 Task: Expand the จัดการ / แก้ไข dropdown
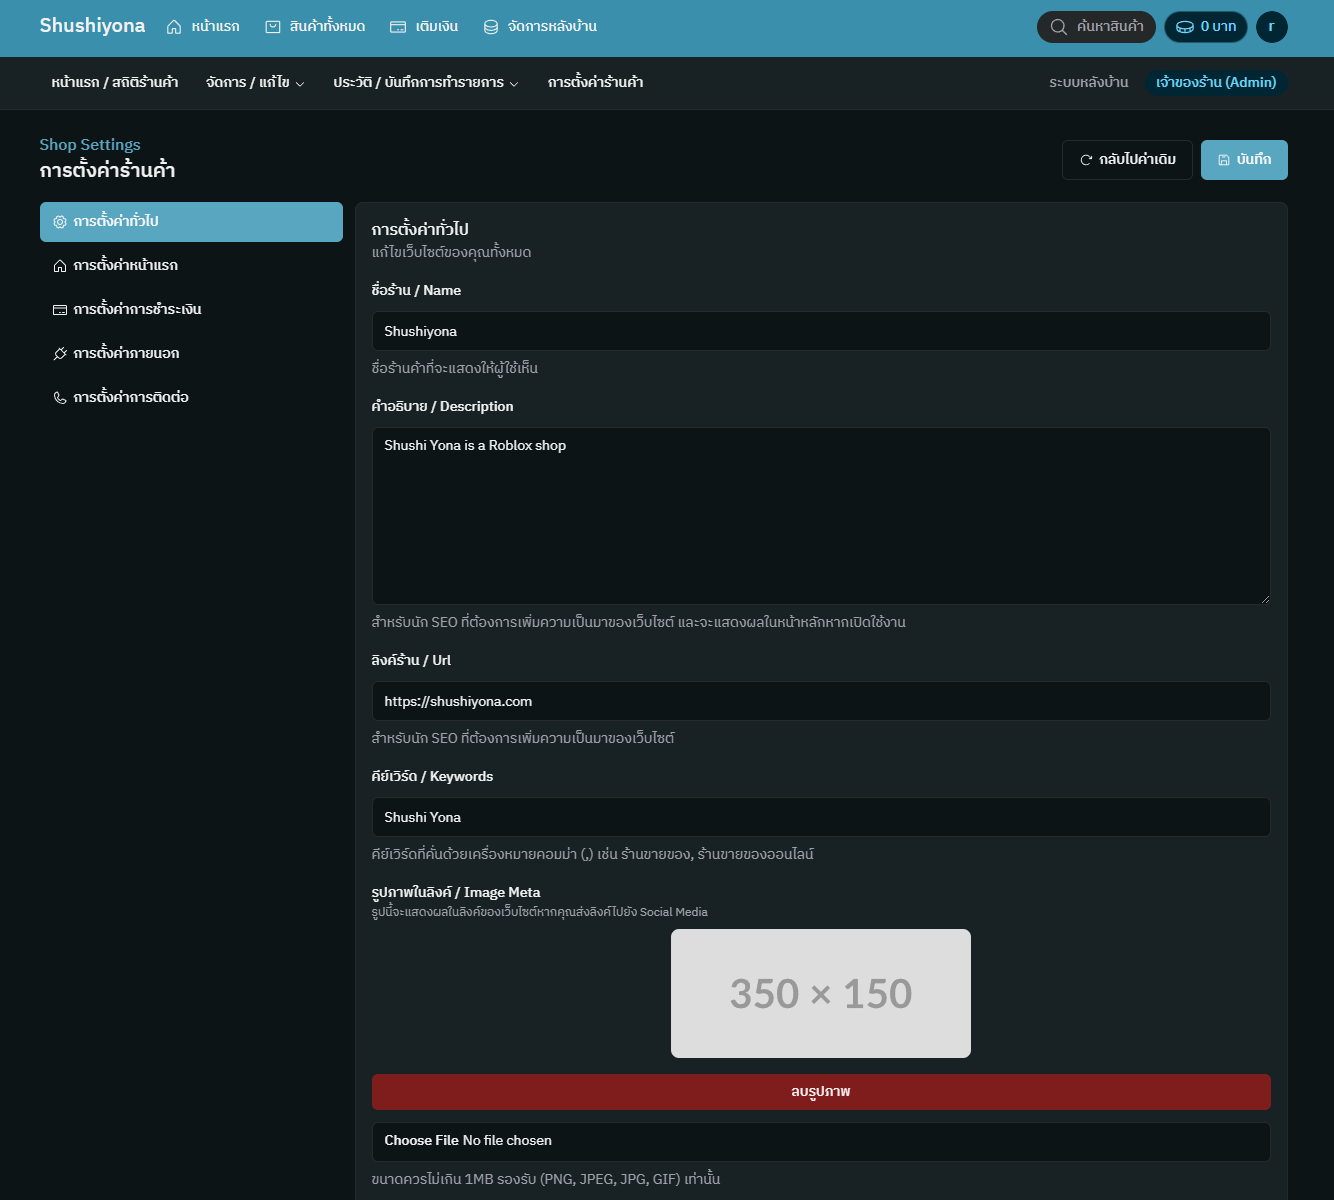255,83
